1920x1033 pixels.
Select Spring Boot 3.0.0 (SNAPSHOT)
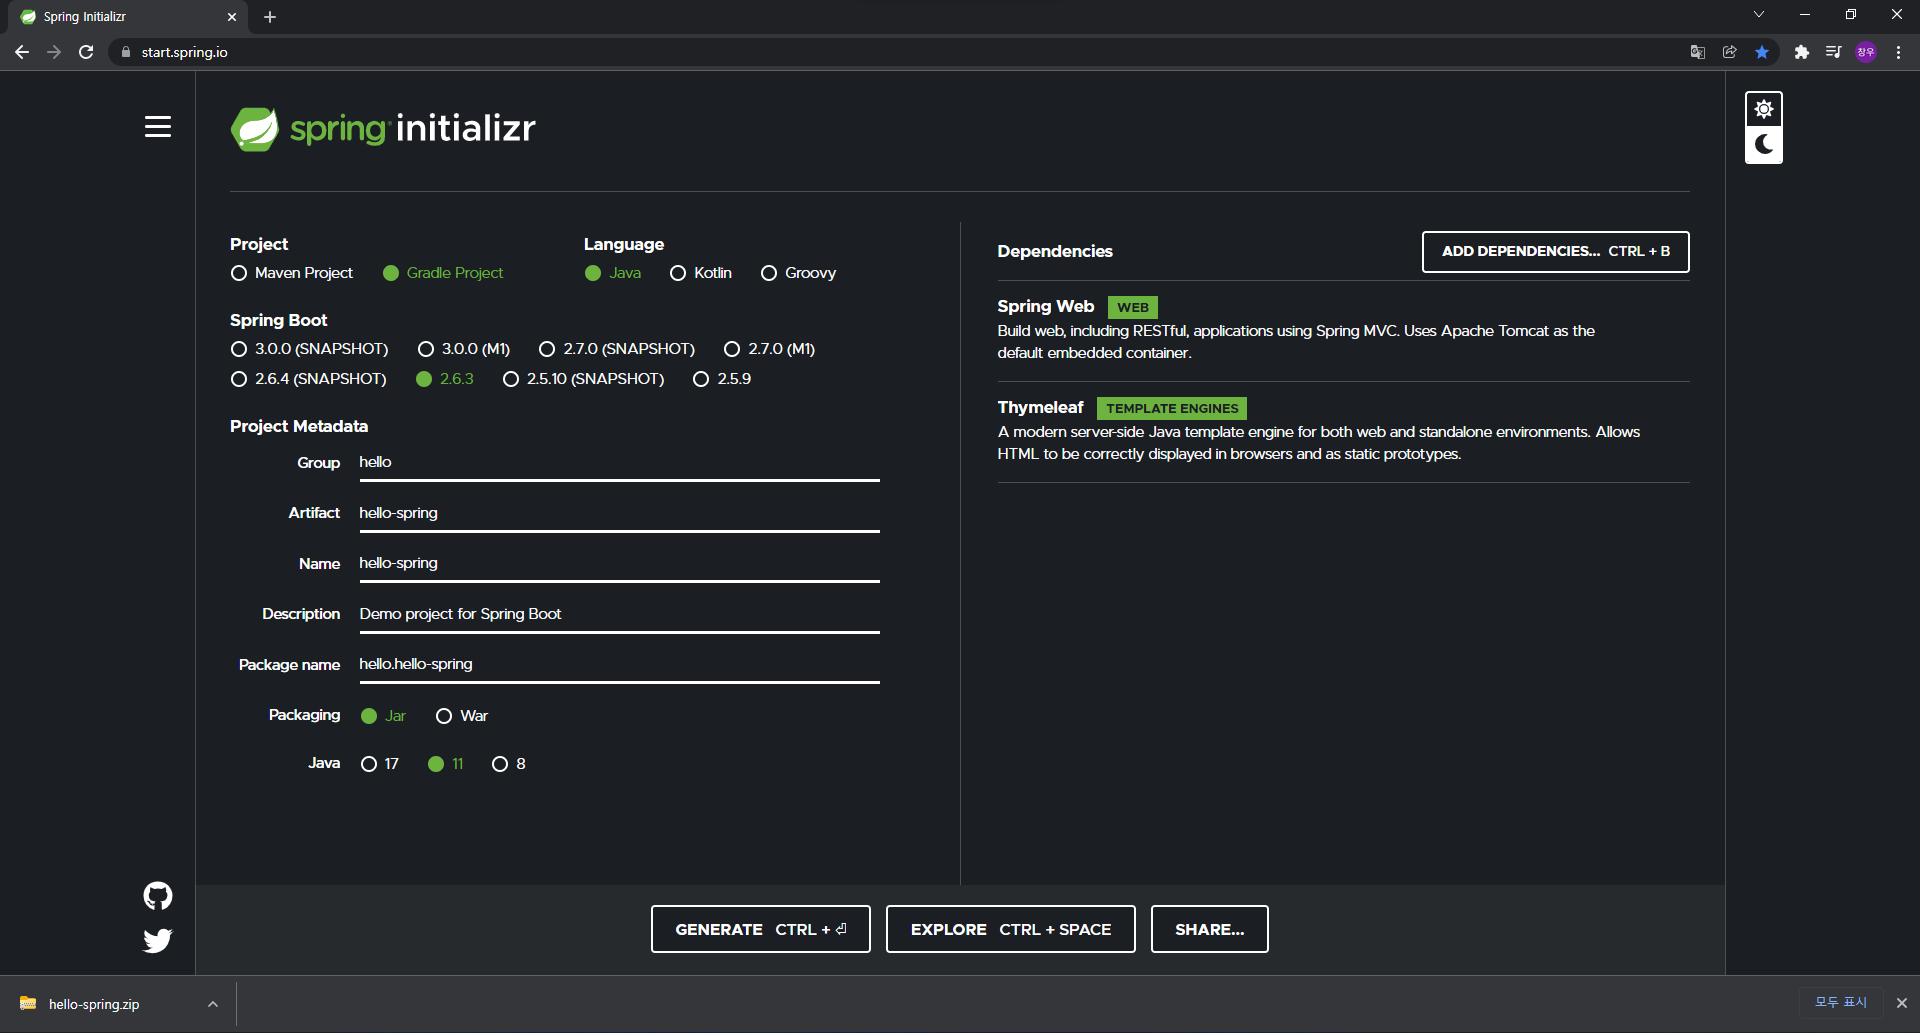click(309, 349)
